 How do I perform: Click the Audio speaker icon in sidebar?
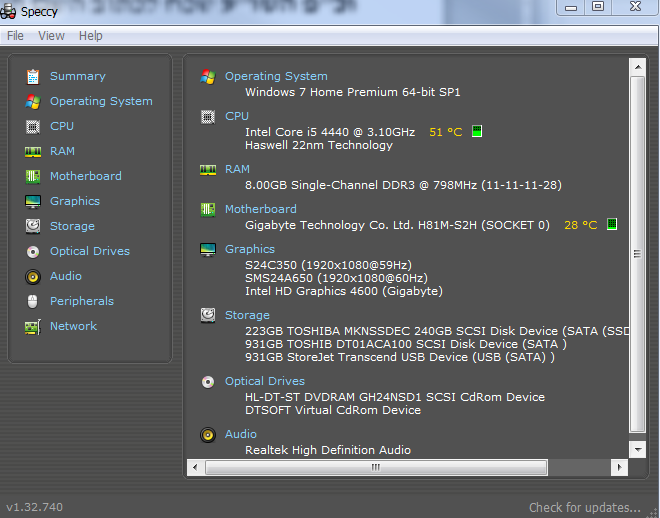[33, 276]
